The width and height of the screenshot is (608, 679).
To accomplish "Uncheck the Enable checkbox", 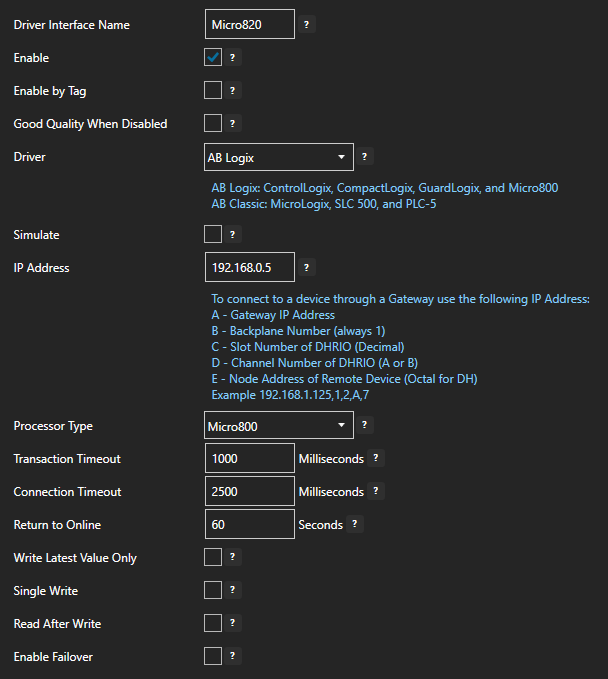I will click(x=213, y=58).
